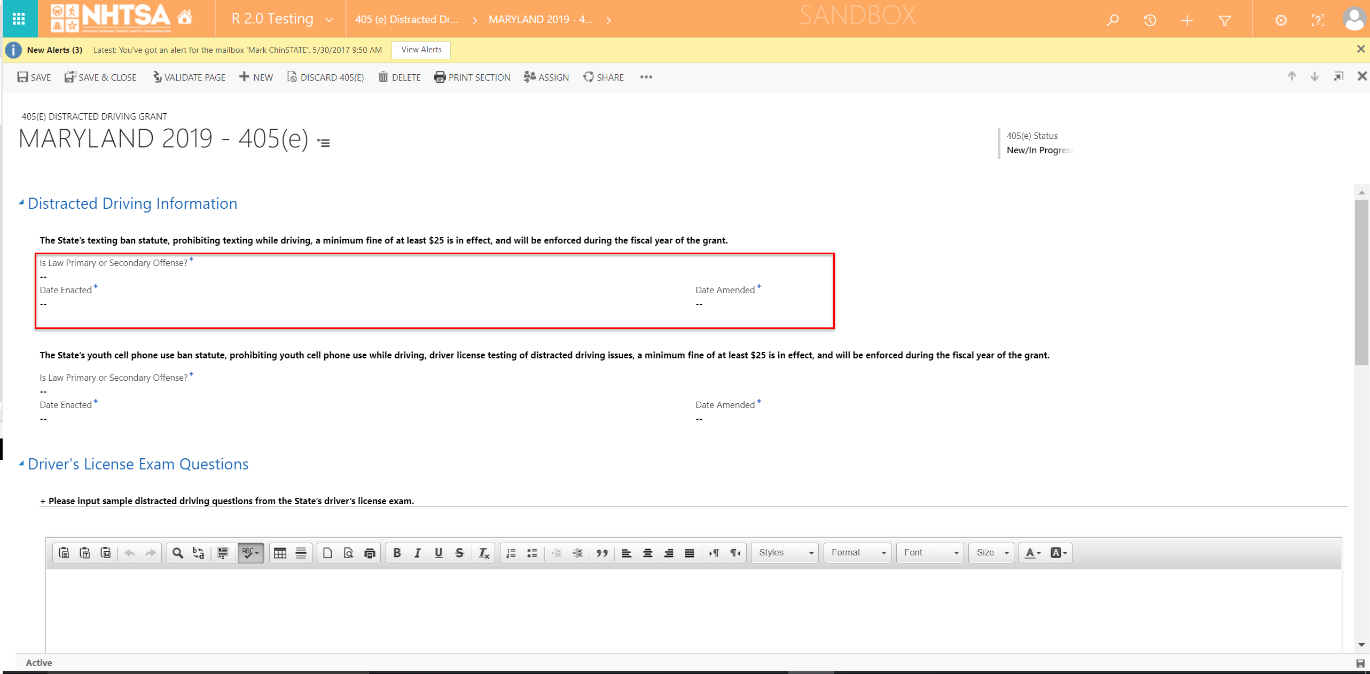Open recent items clock icon
Viewport: 1370px width, 674px height.
tap(1150, 20)
